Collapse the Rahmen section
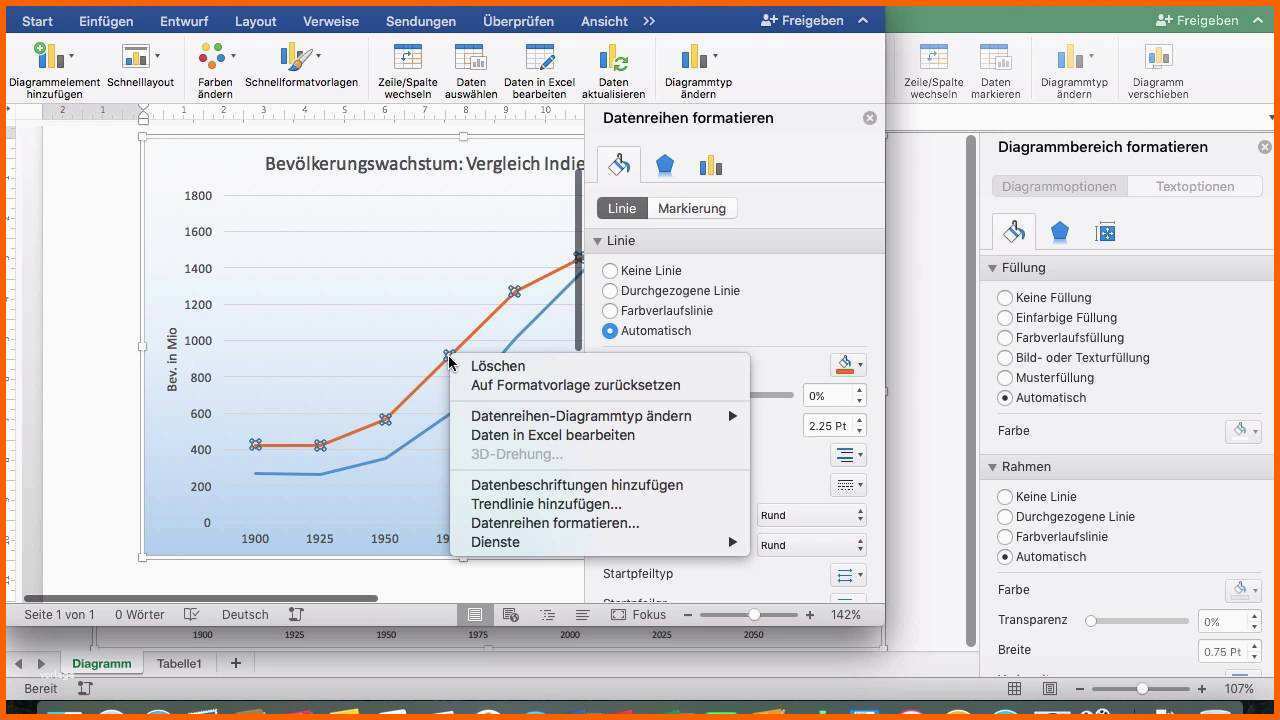The width and height of the screenshot is (1280, 720). pos(993,467)
